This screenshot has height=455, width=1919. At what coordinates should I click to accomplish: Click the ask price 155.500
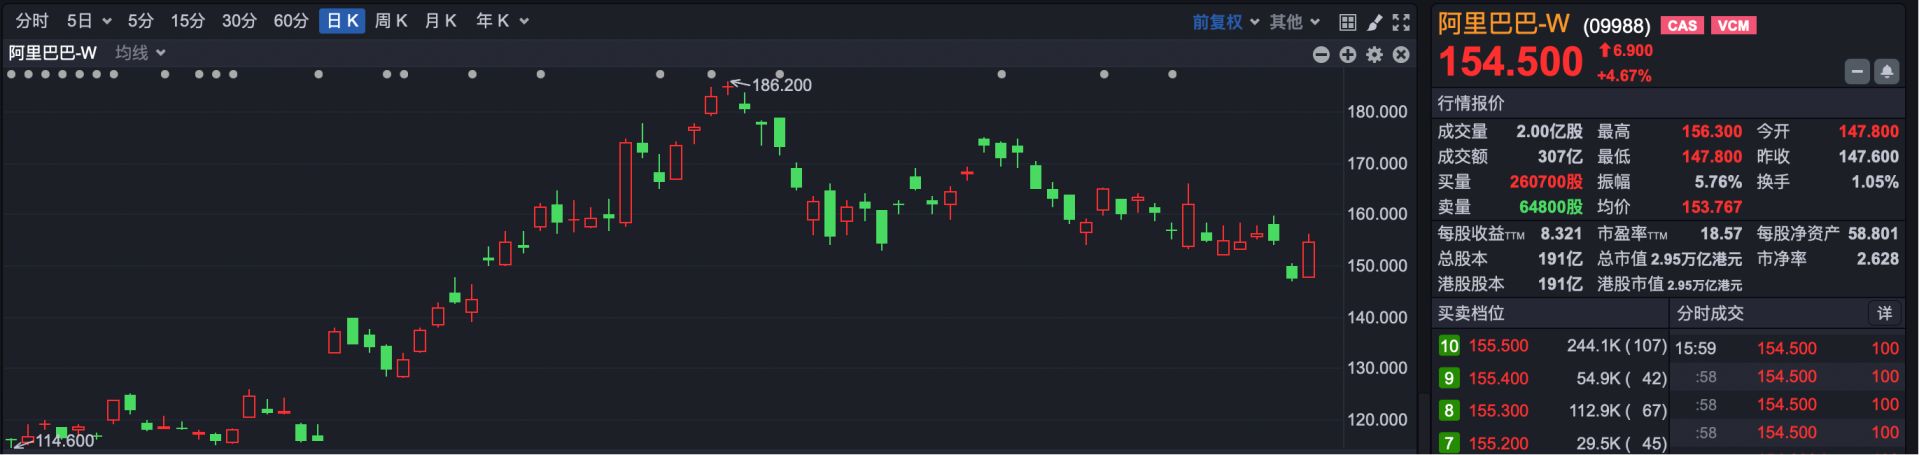click(x=1498, y=346)
